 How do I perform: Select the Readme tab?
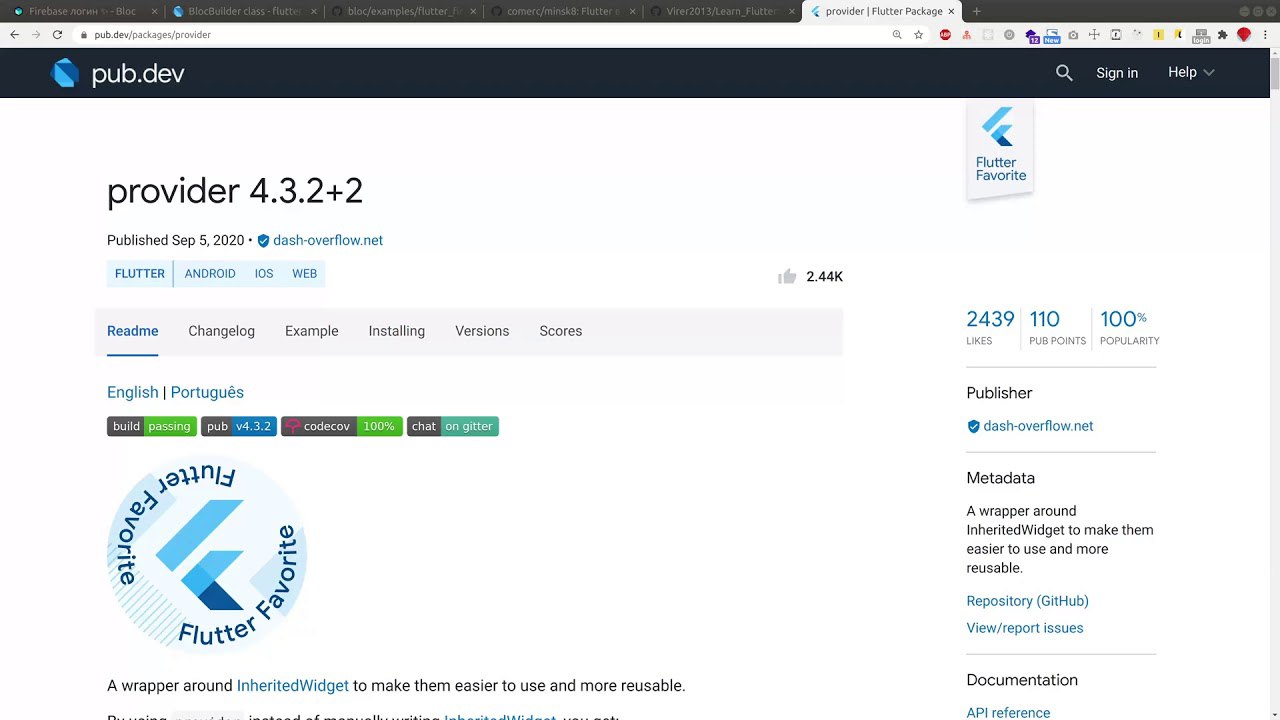coord(133,331)
